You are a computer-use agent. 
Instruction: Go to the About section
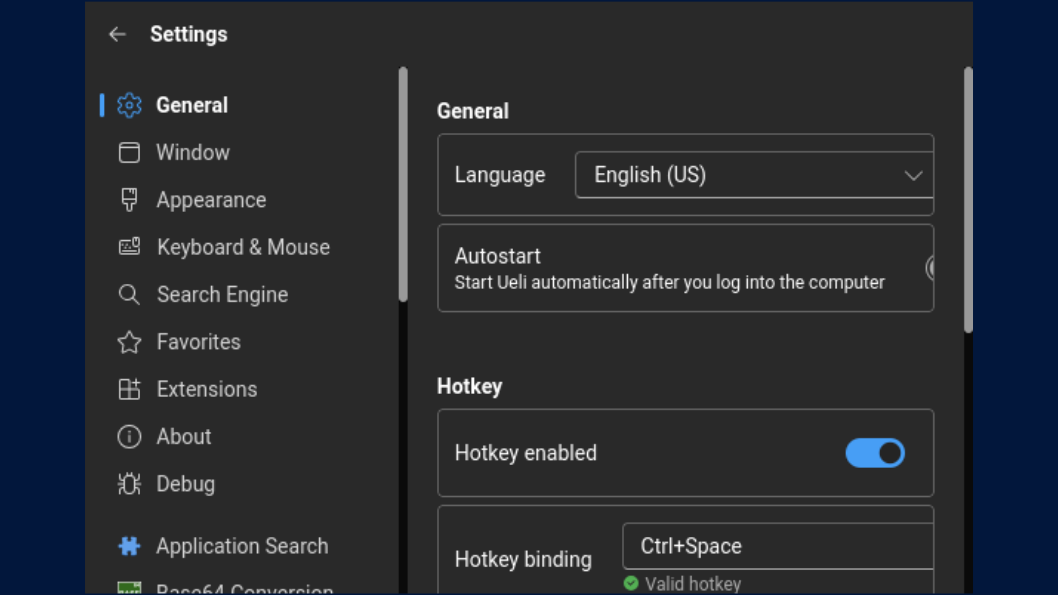(183, 437)
